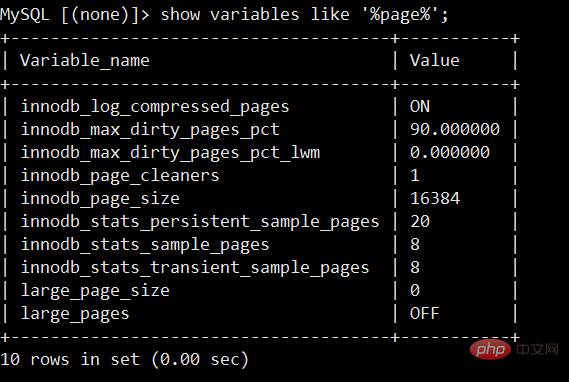Select innodb_stats_persistent_sample_pages variable name

pos(200,222)
